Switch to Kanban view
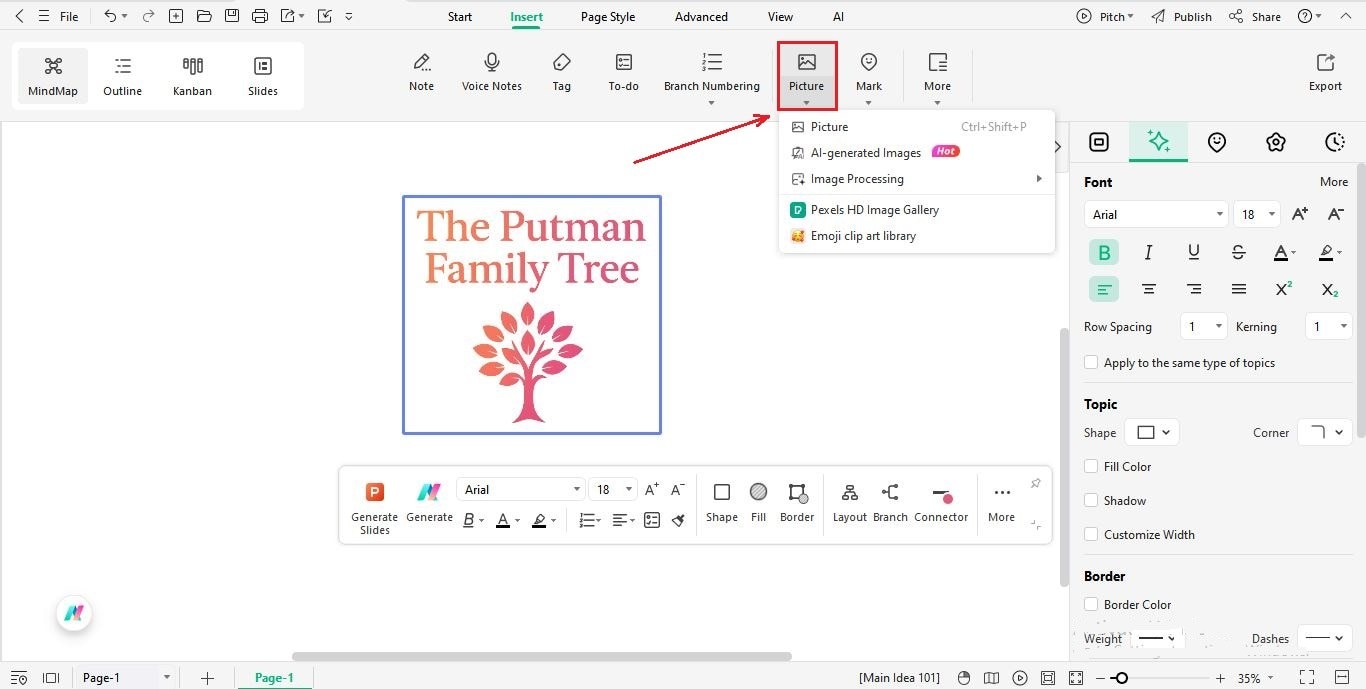1366x689 pixels. tap(192, 76)
